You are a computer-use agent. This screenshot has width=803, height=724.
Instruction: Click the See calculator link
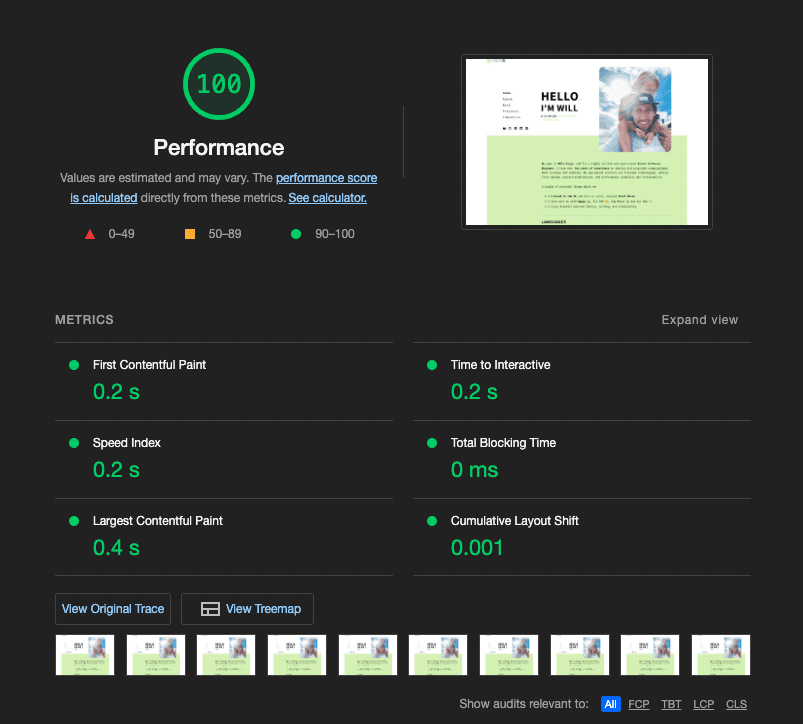[x=327, y=198]
